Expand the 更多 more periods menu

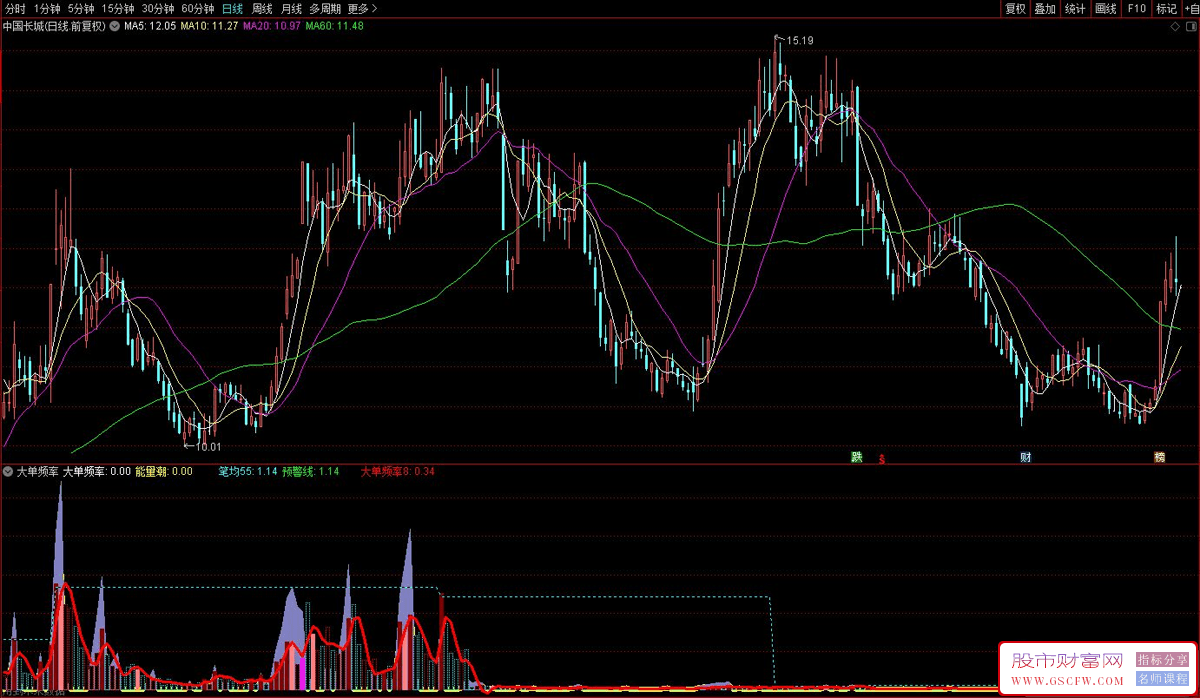362,8
